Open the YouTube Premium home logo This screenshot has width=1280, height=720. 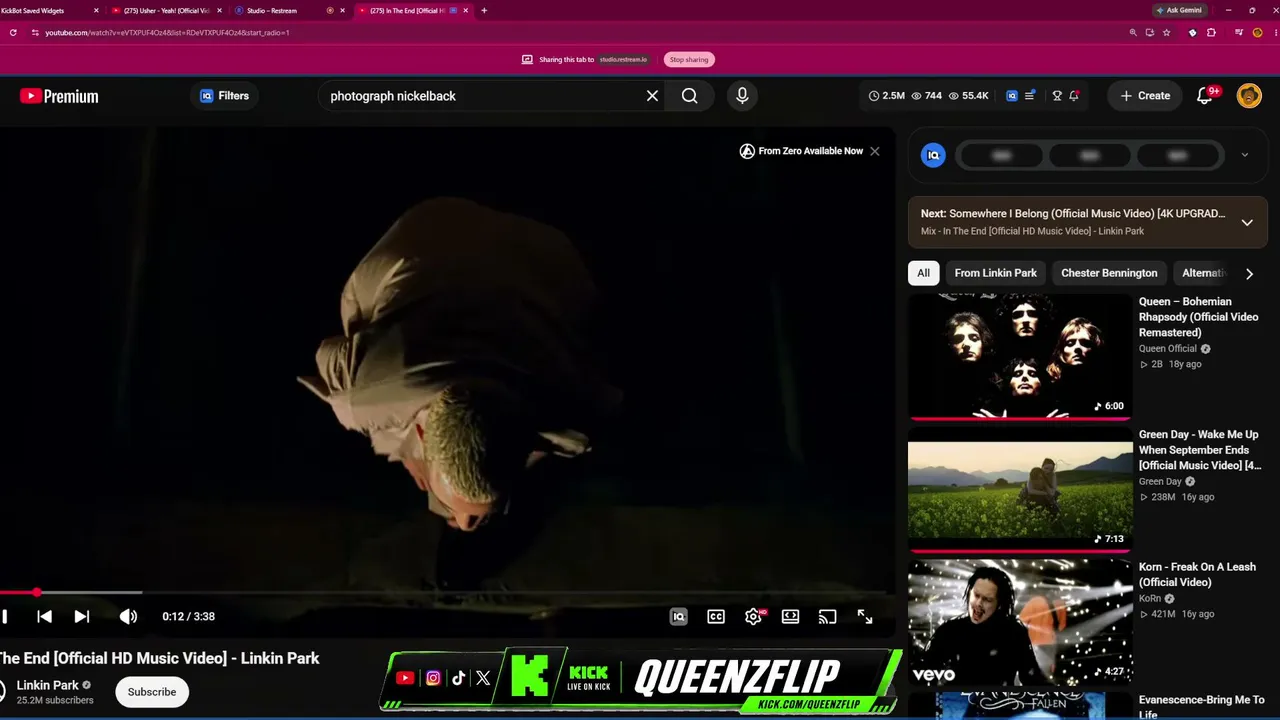(59, 96)
